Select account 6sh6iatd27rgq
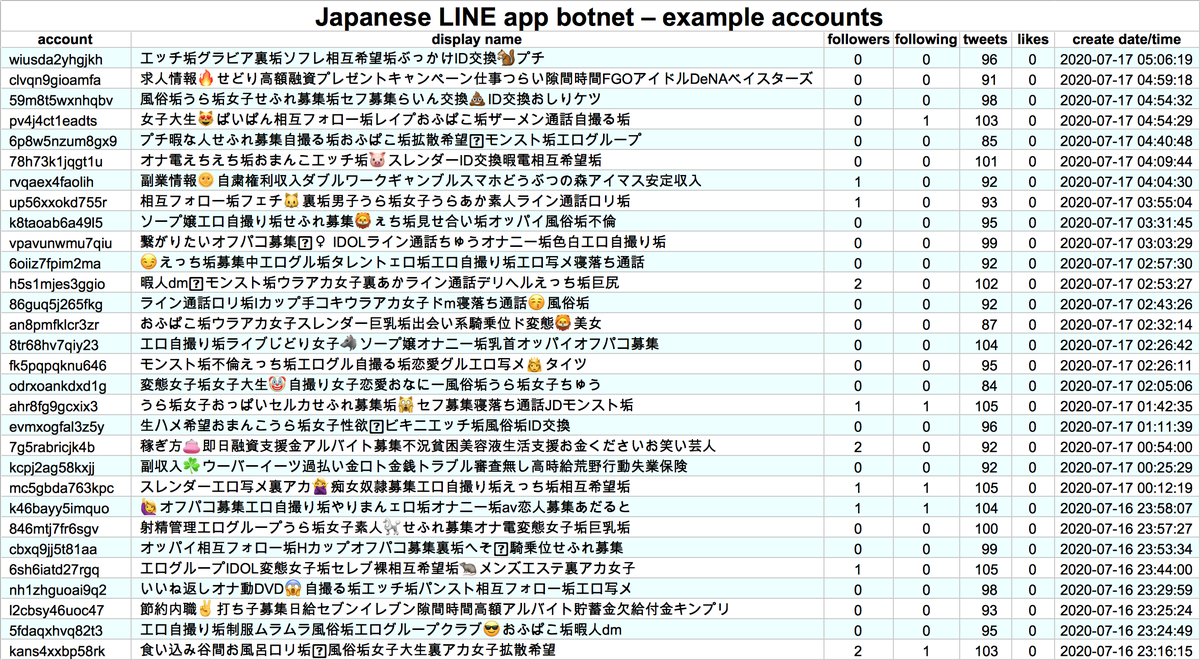The width and height of the screenshot is (1200, 660). tap(55, 569)
